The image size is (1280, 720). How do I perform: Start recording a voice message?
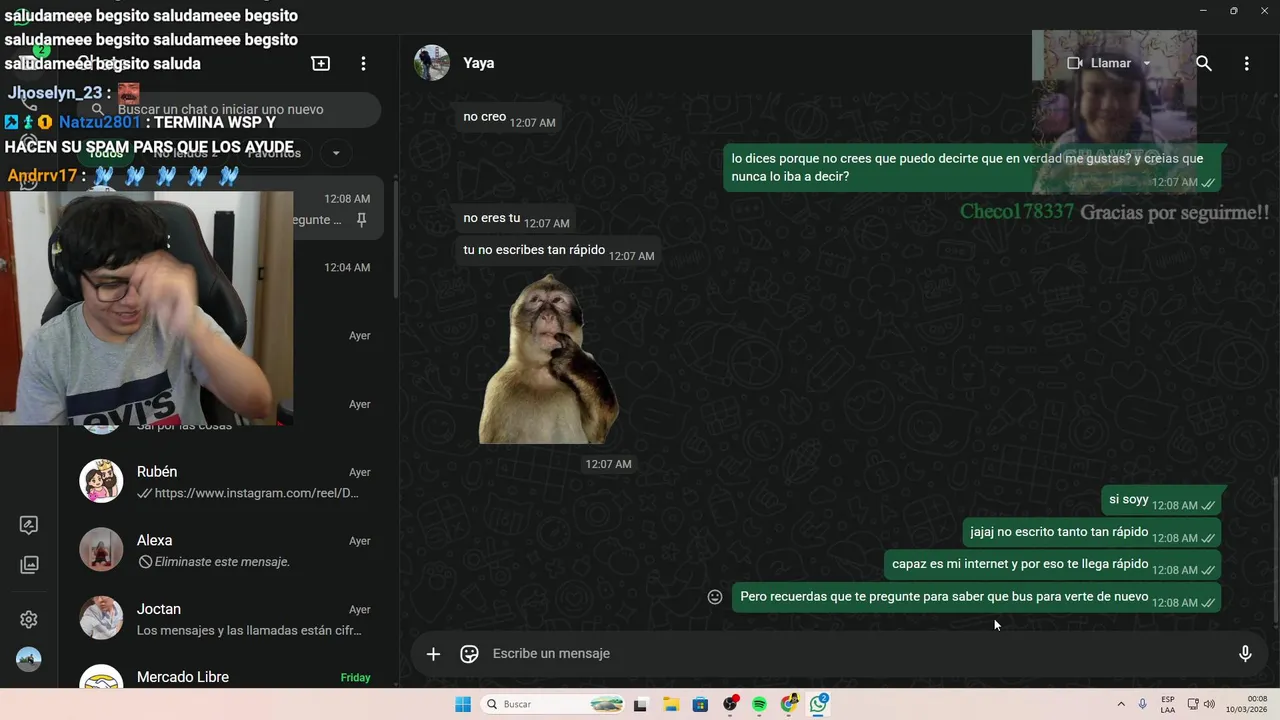pyautogui.click(x=1245, y=654)
